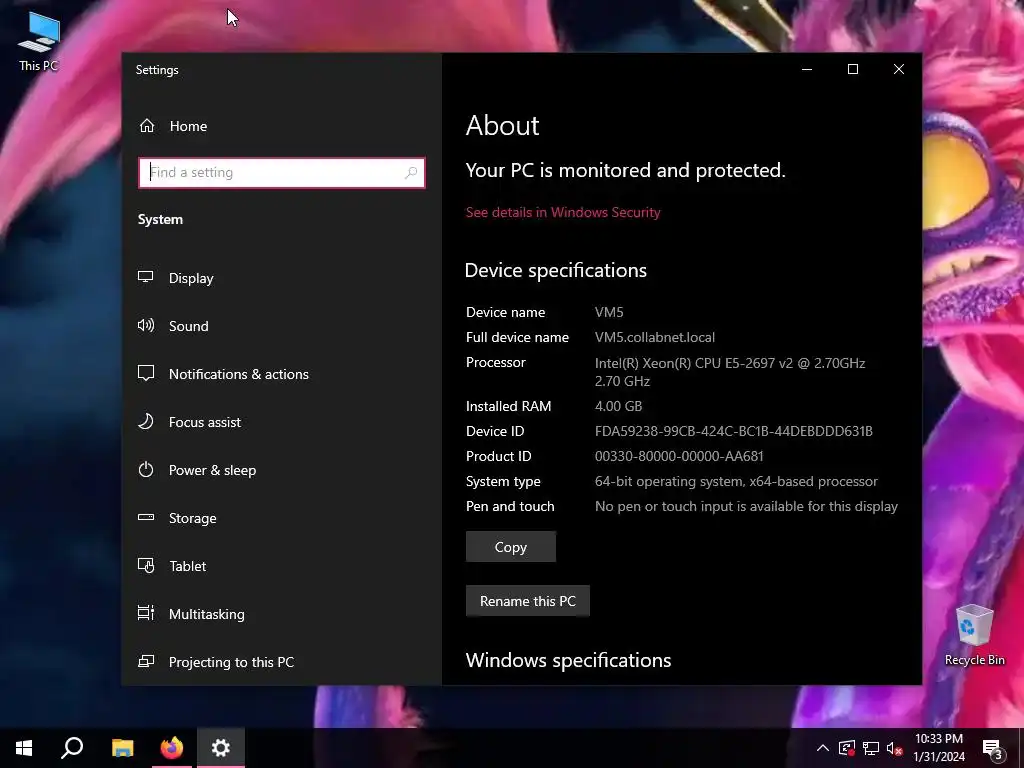Open Focus assist settings
1024x768 pixels.
[282, 422]
